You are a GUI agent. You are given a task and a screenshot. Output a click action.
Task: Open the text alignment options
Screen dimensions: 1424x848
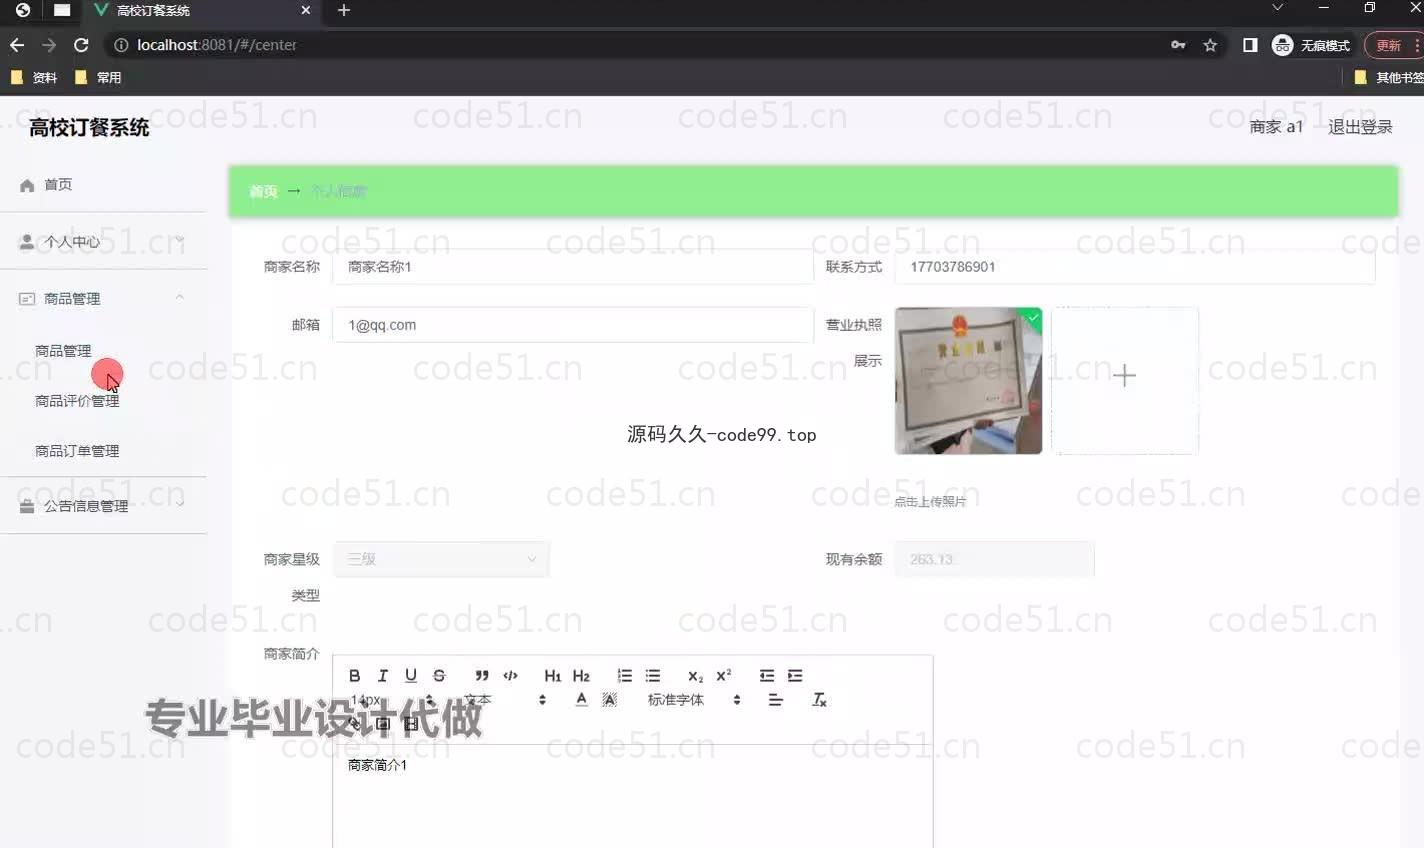pyautogui.click(x=775, y=700)
